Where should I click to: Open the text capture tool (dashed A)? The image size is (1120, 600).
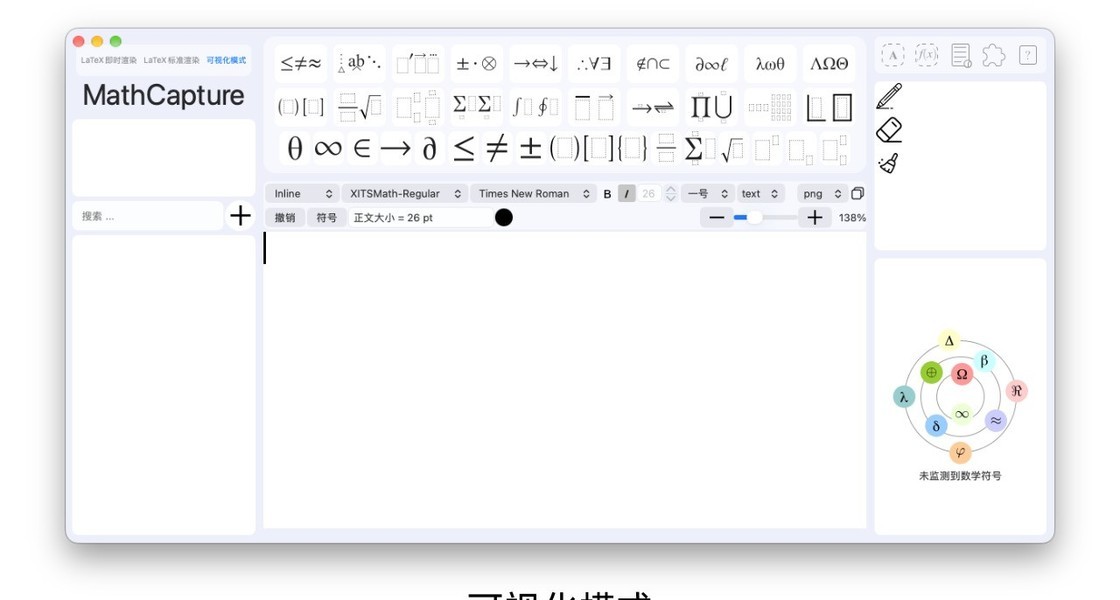click(893, 55)
